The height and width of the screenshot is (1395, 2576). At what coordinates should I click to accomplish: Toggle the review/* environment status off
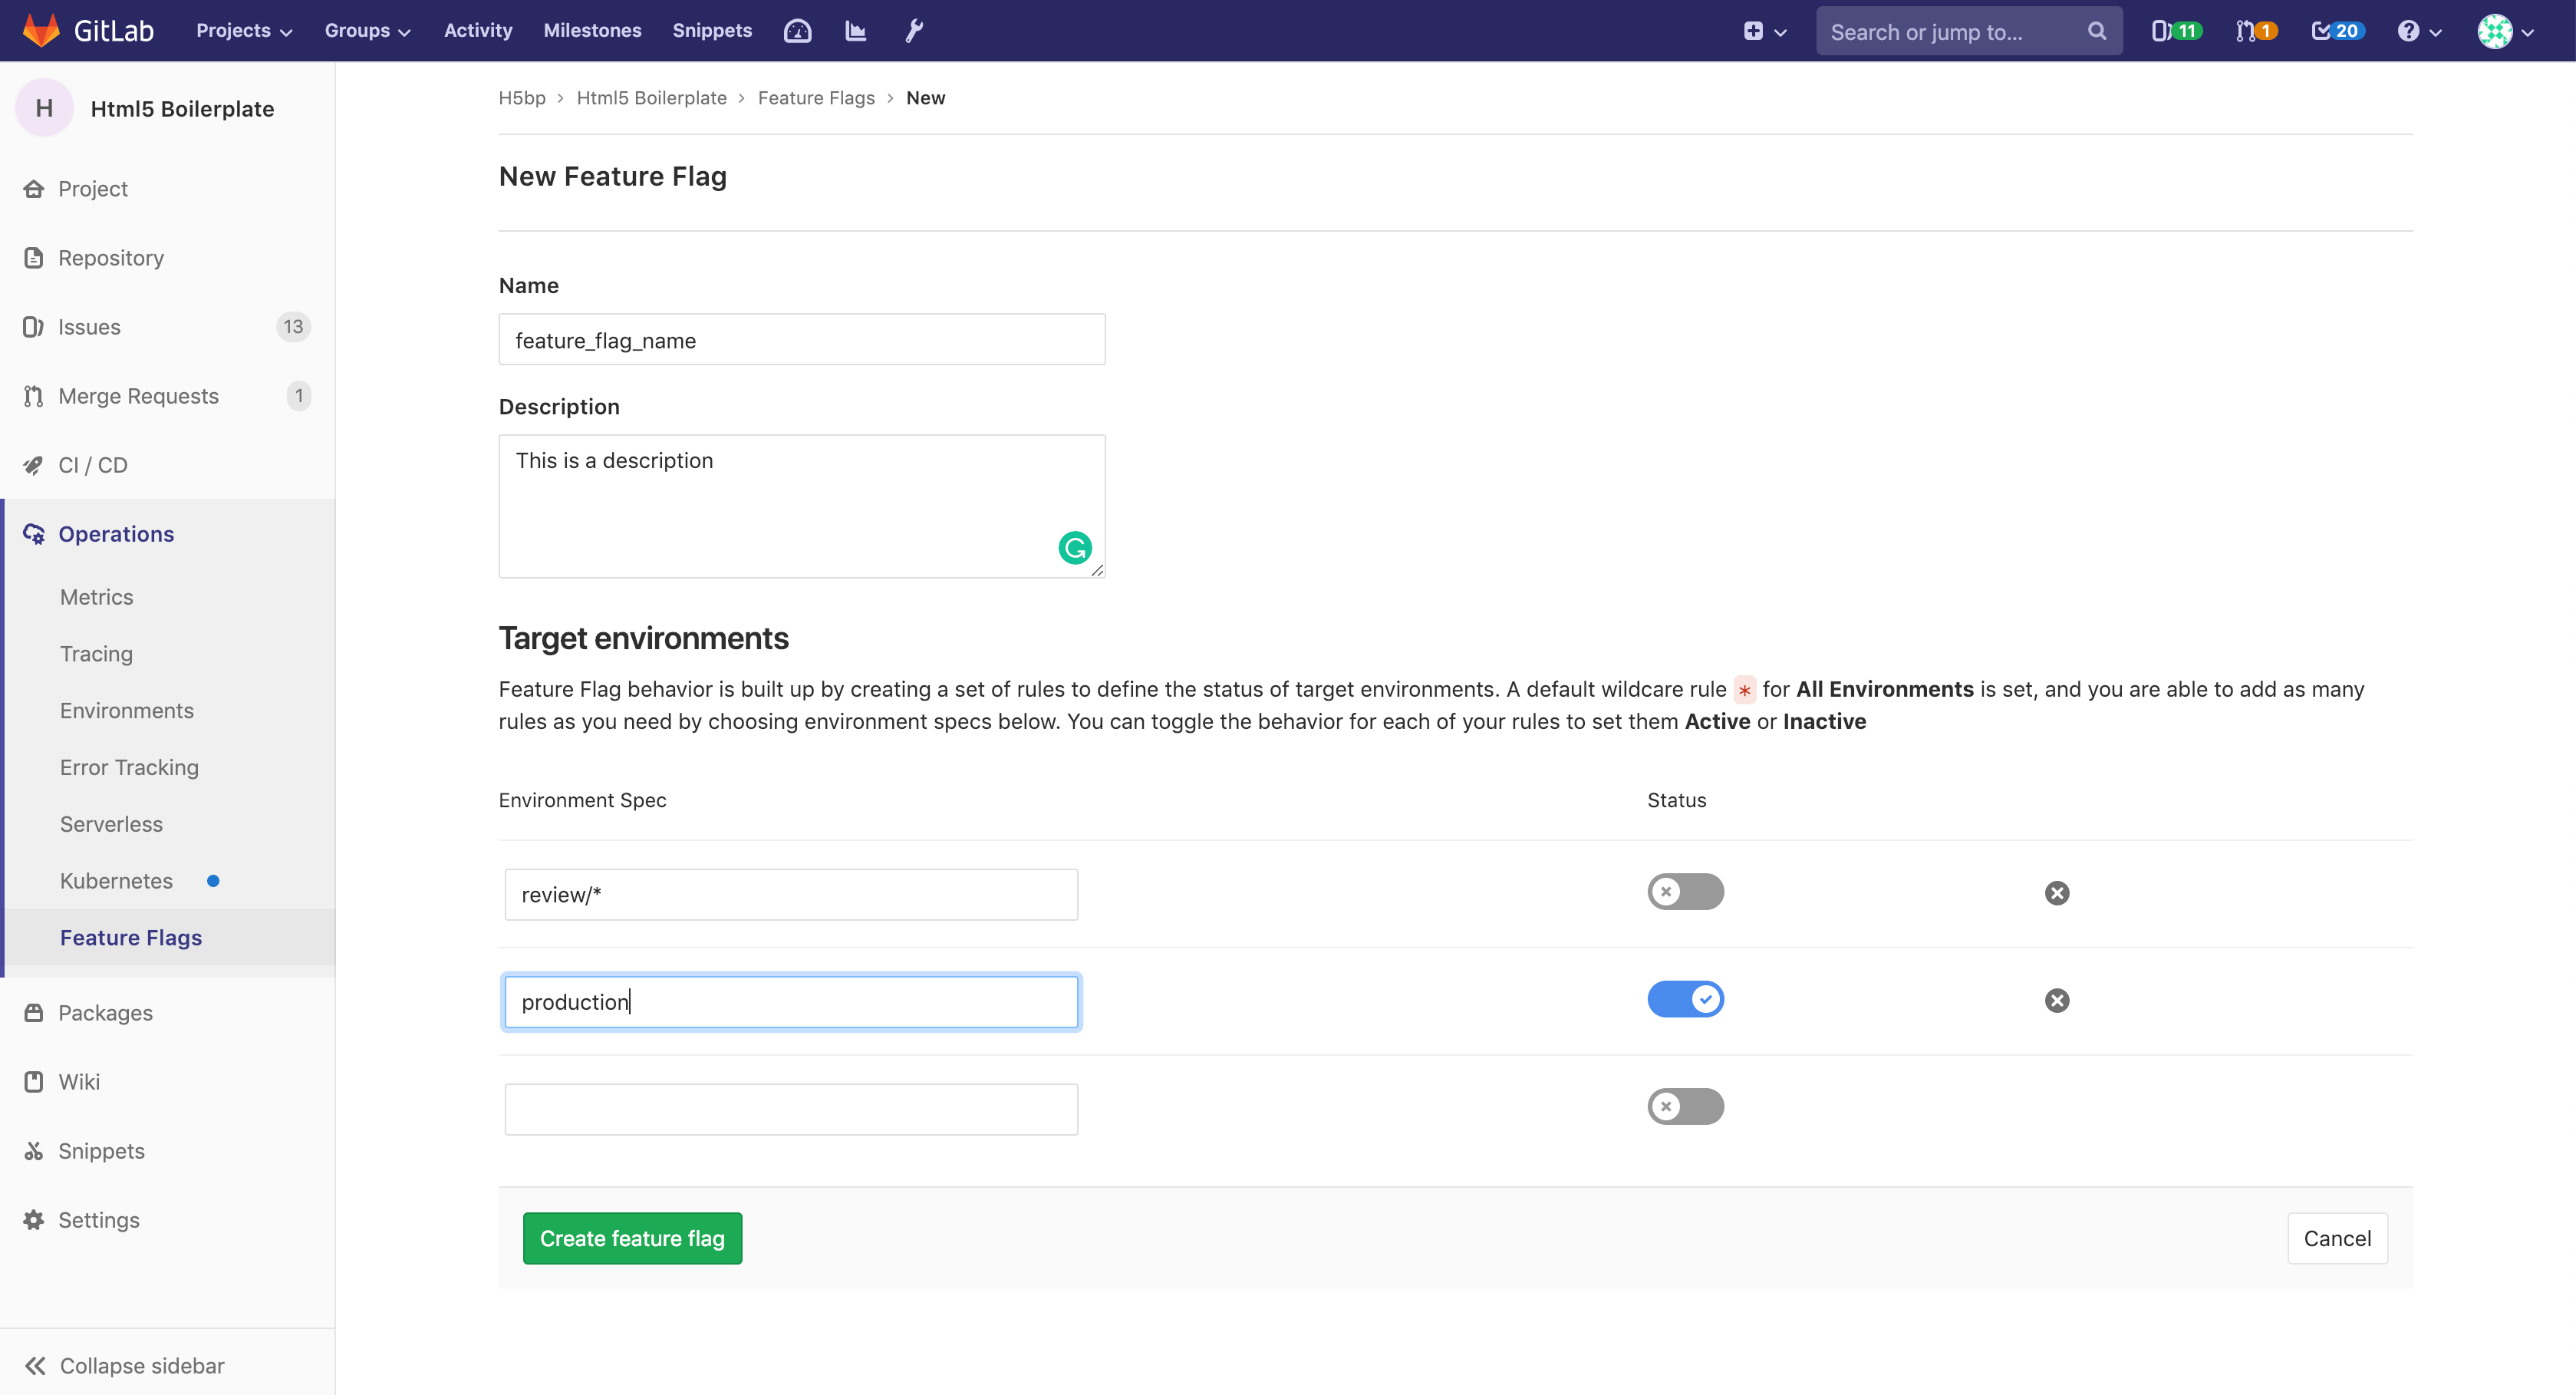point(1686,892)
